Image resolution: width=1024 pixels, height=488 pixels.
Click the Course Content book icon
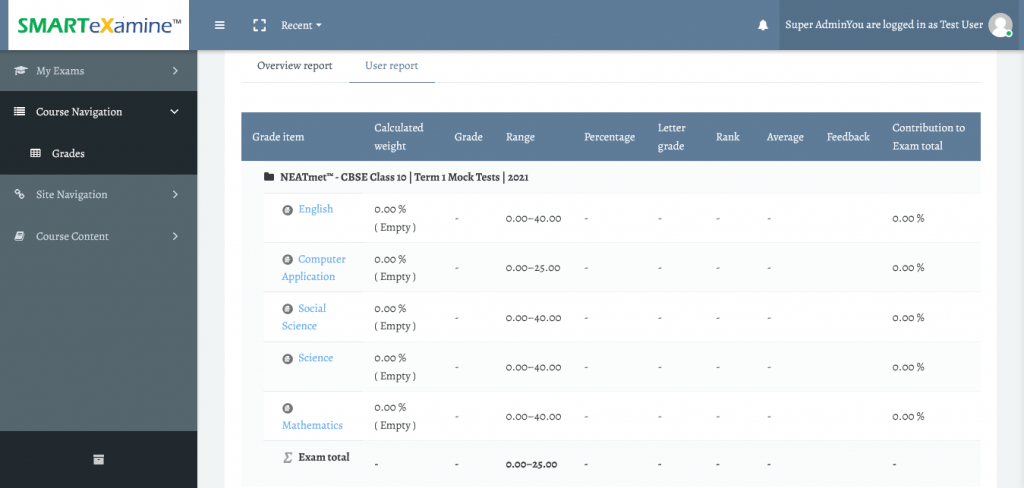click(x=20, y=236)
